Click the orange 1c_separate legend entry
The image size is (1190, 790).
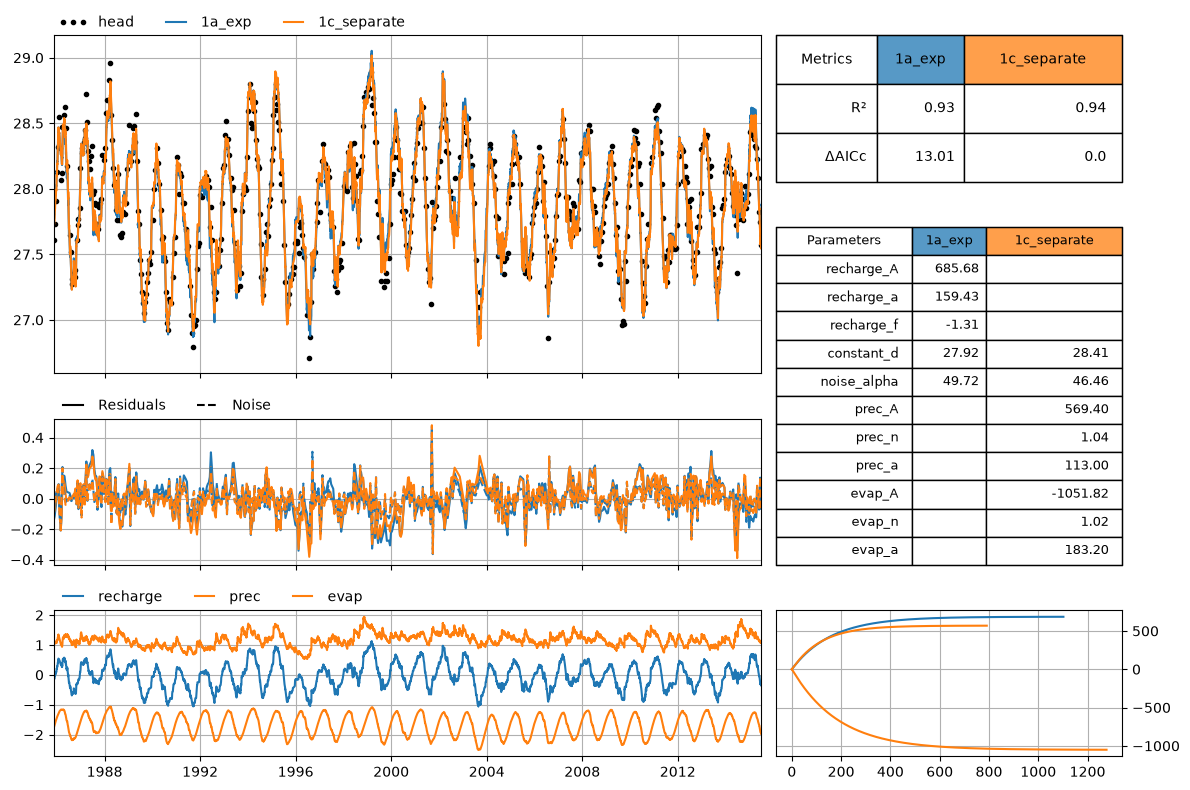[344, 22]
